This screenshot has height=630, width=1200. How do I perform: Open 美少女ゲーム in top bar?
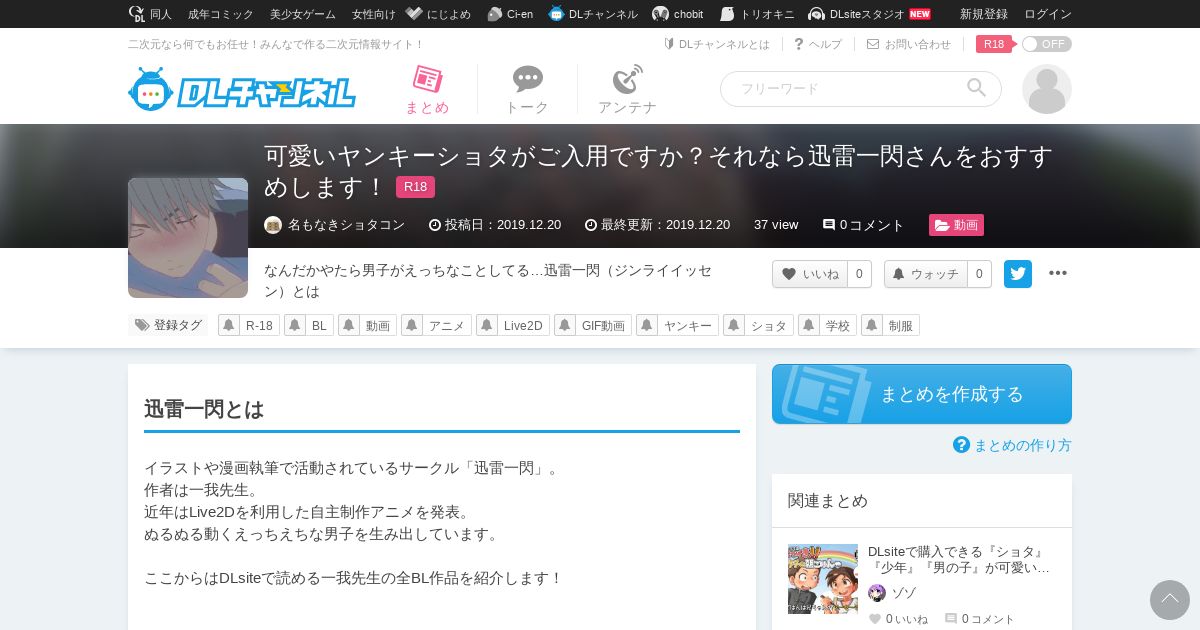click(x=303, y=14)
